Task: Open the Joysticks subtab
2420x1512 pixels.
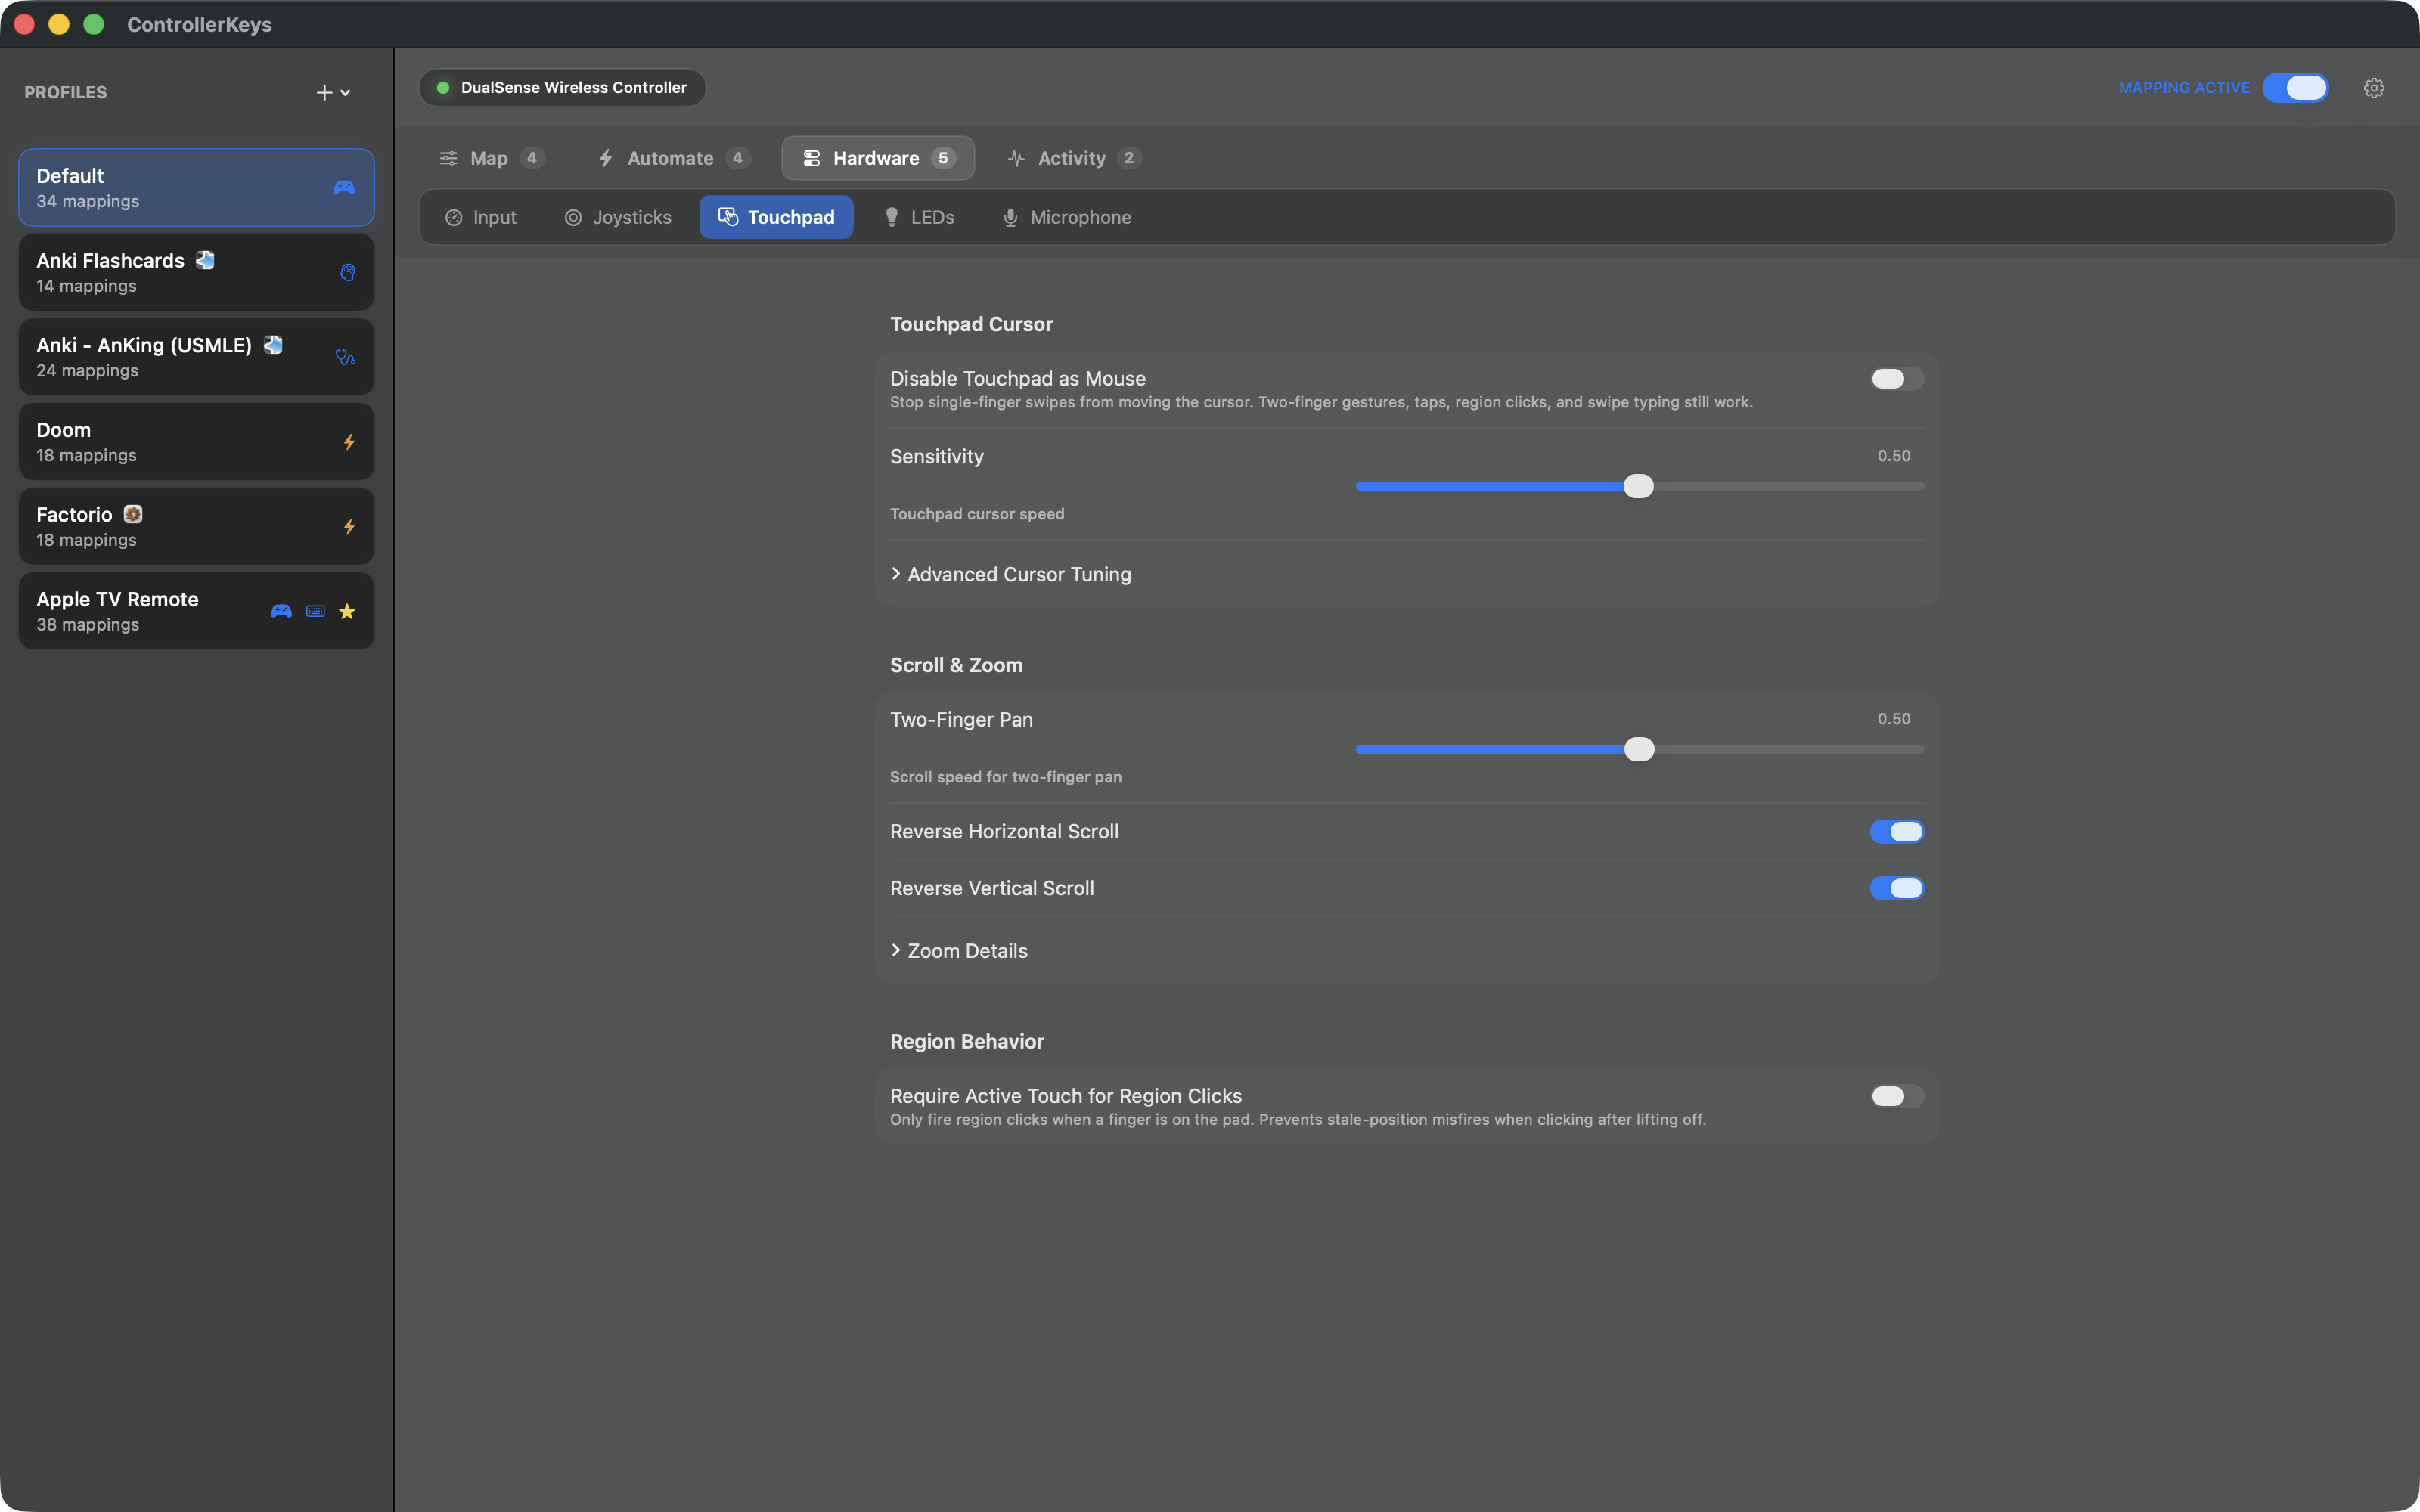Action: click(618, 217)
